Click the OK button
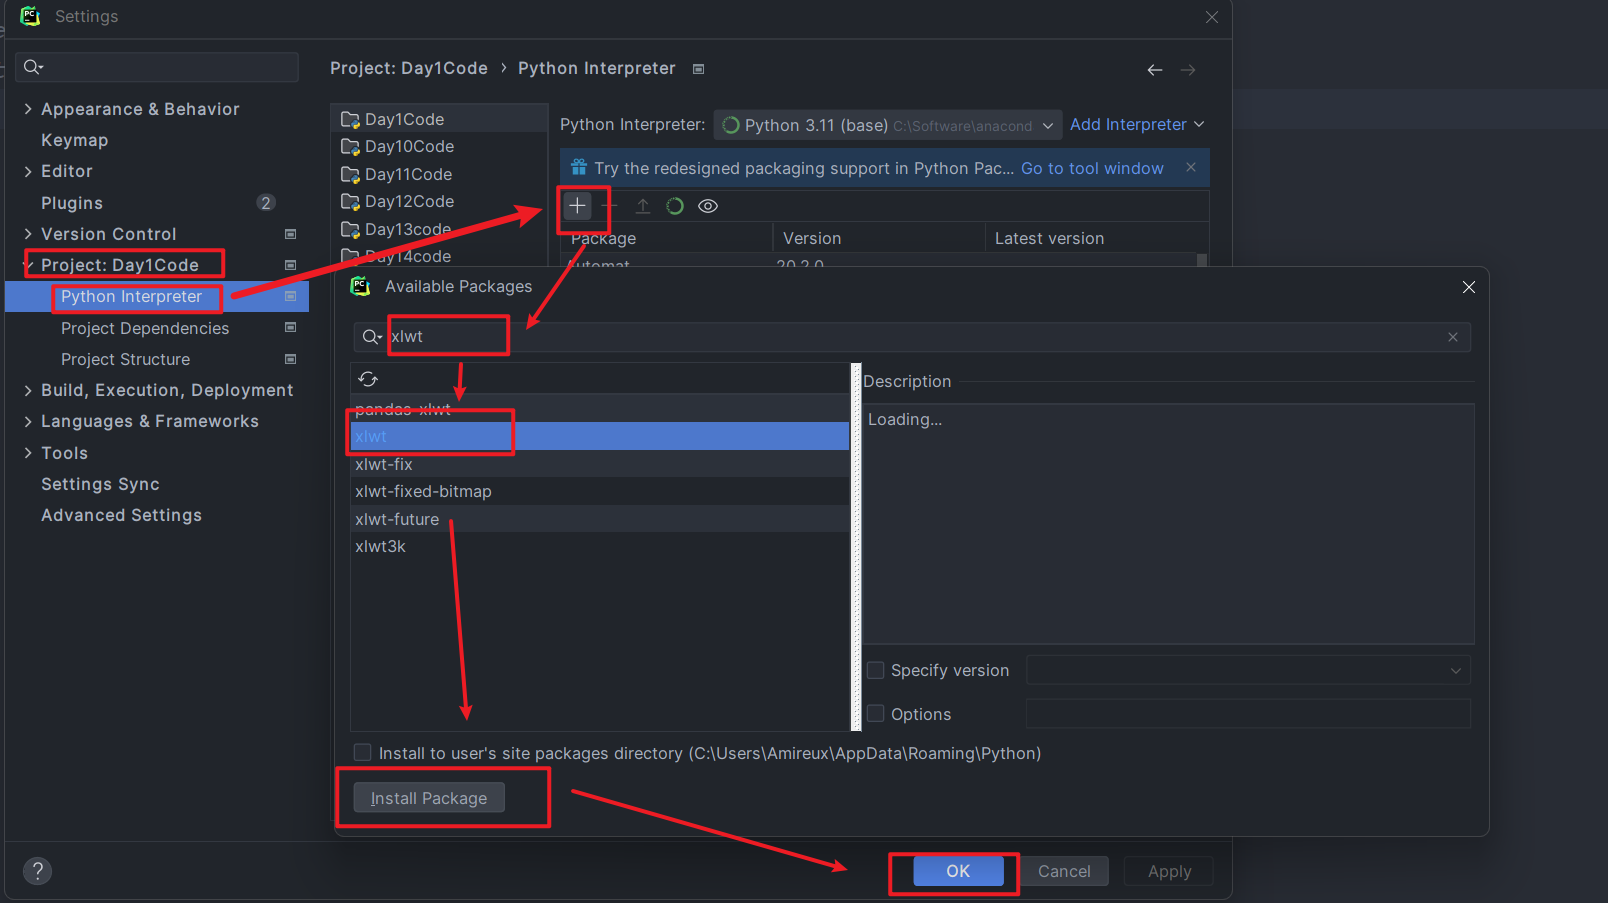 (958, 871)
